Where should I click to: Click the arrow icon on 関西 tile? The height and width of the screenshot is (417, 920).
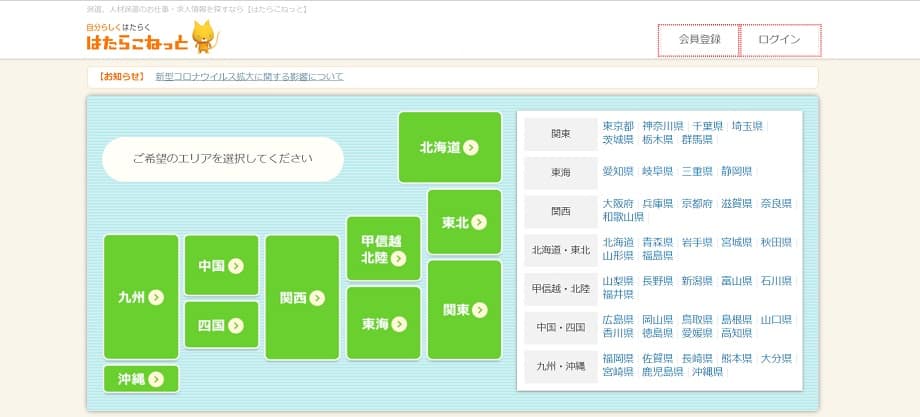click(x=317, y=299)
